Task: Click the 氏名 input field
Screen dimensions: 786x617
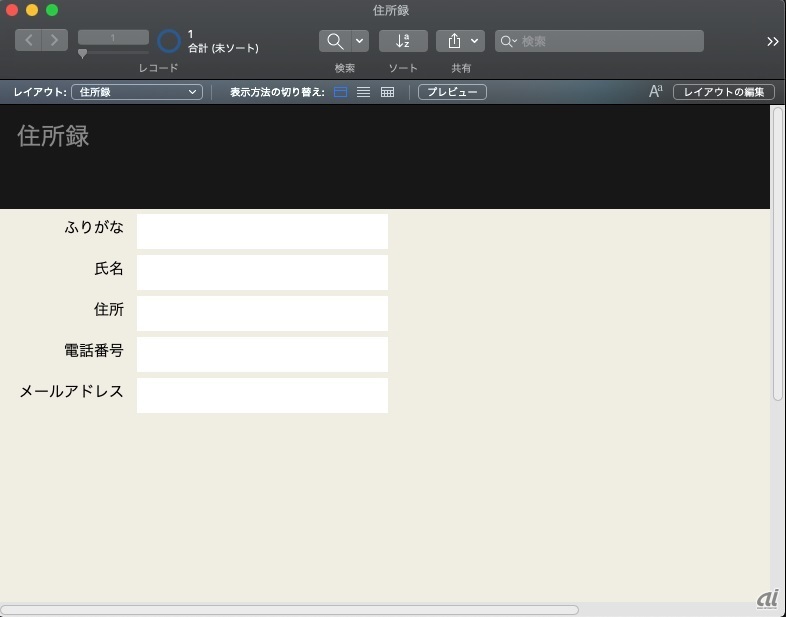Action: click(x=262, y=273)
